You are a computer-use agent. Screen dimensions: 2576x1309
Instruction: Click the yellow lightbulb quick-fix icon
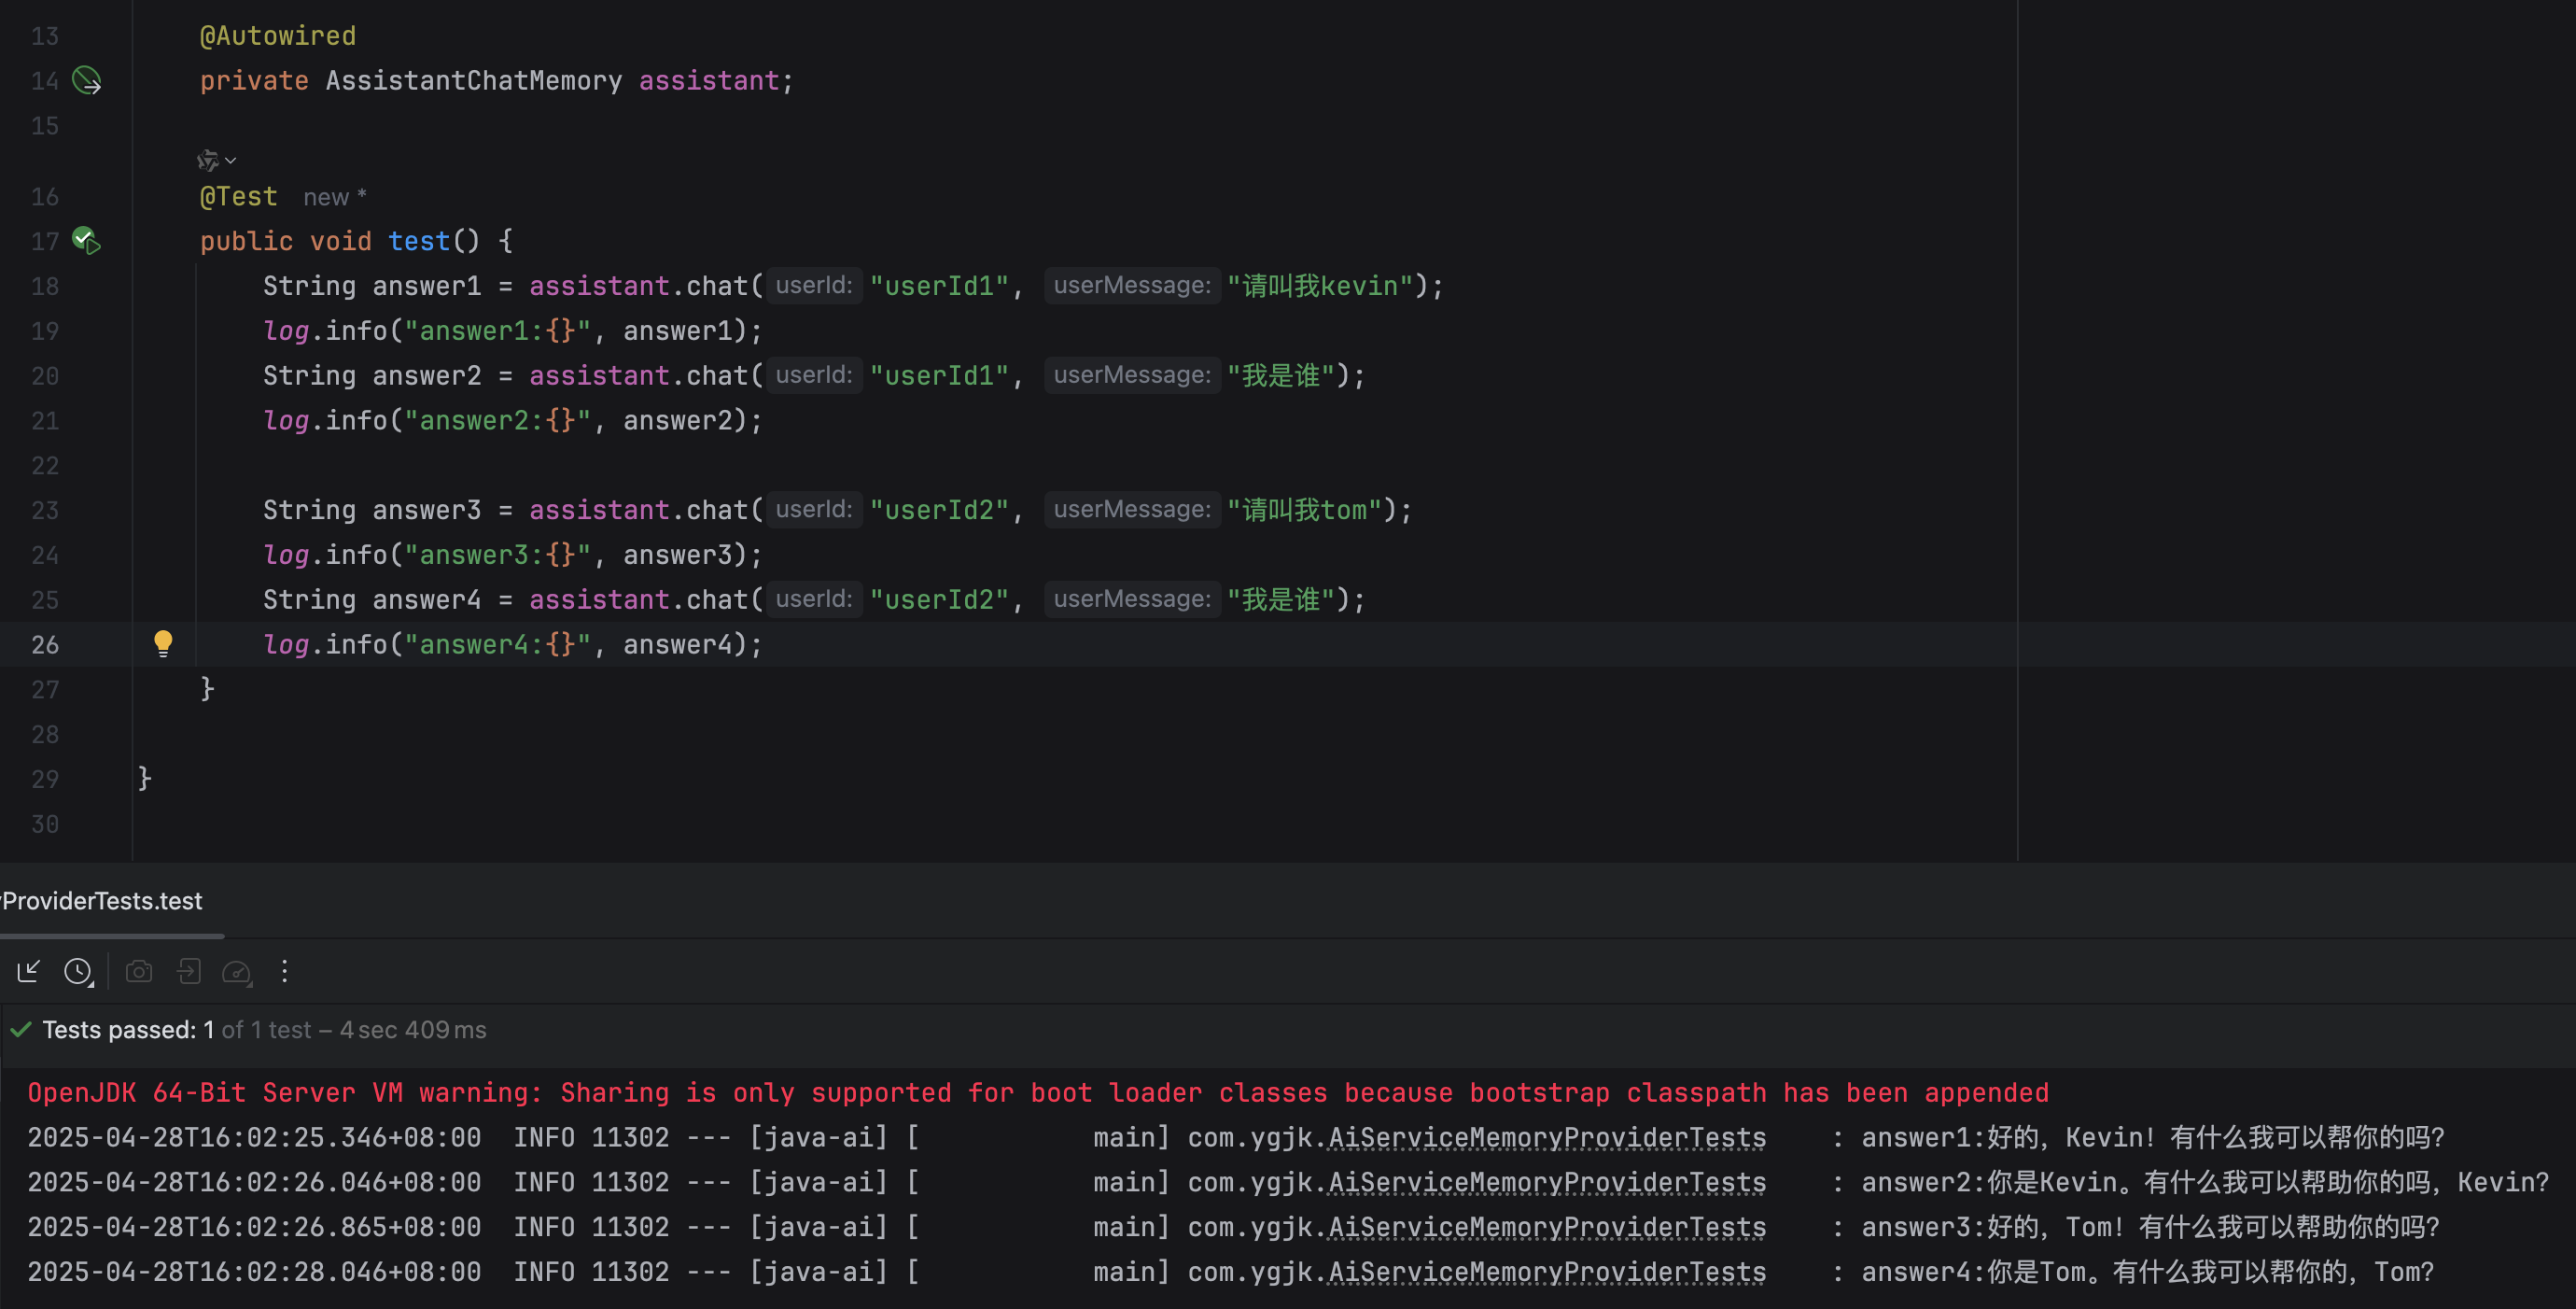click(x=163, y=643)
